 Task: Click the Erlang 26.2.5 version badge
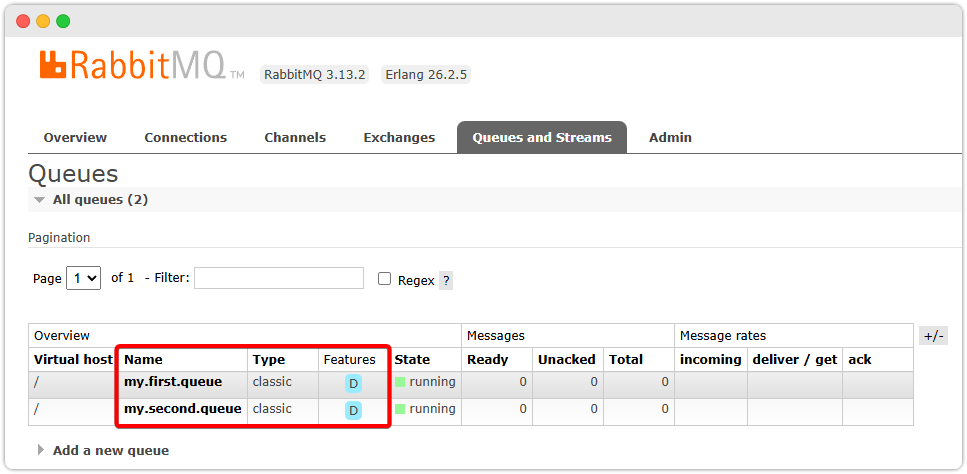click(x=426, y=75)
